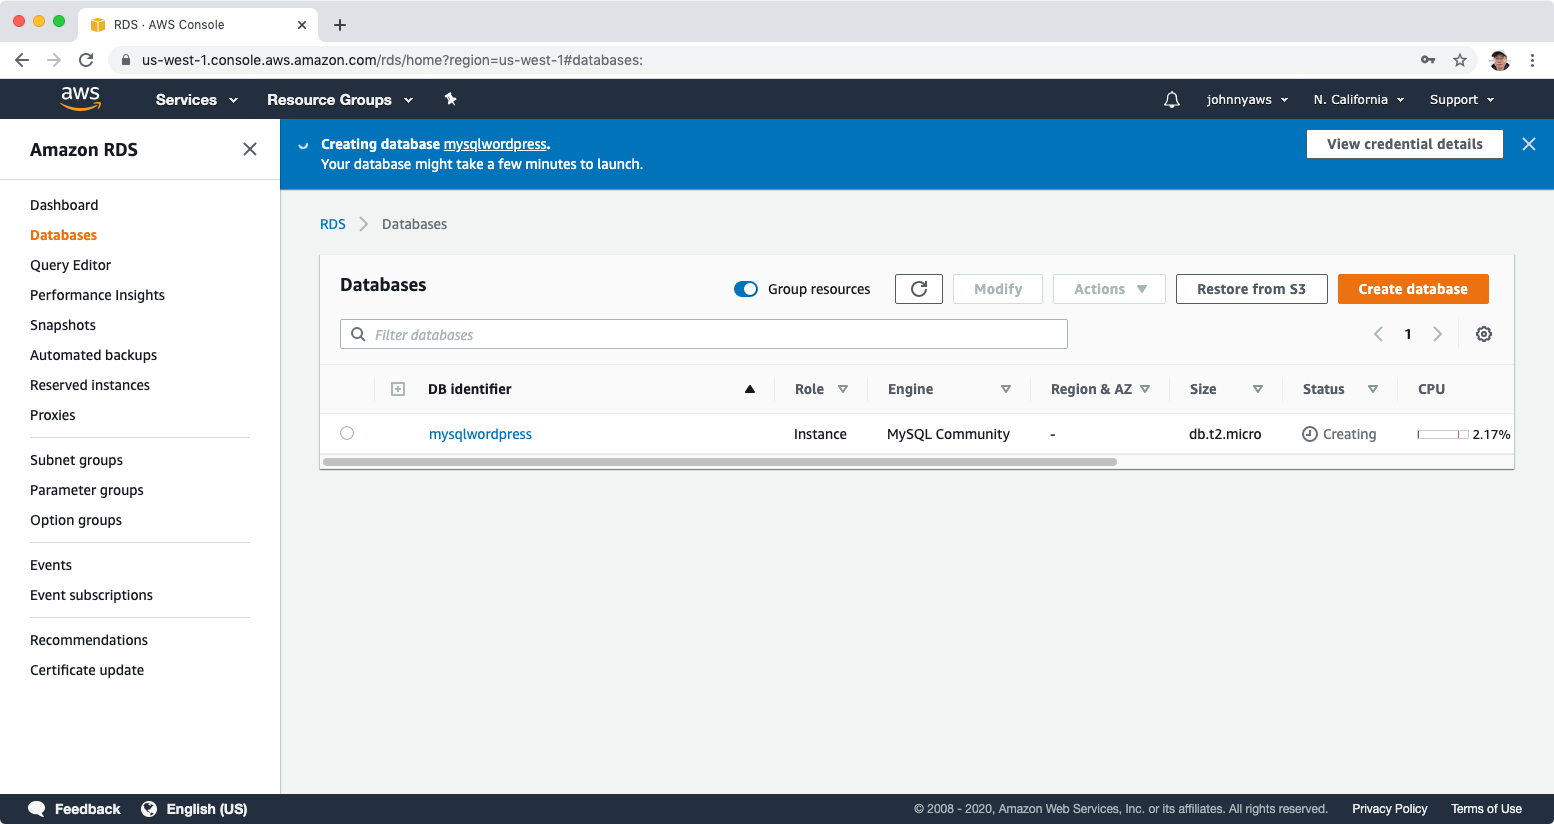Open the notifications bell
The image size is (1554, 824).
coord(1172,100)
